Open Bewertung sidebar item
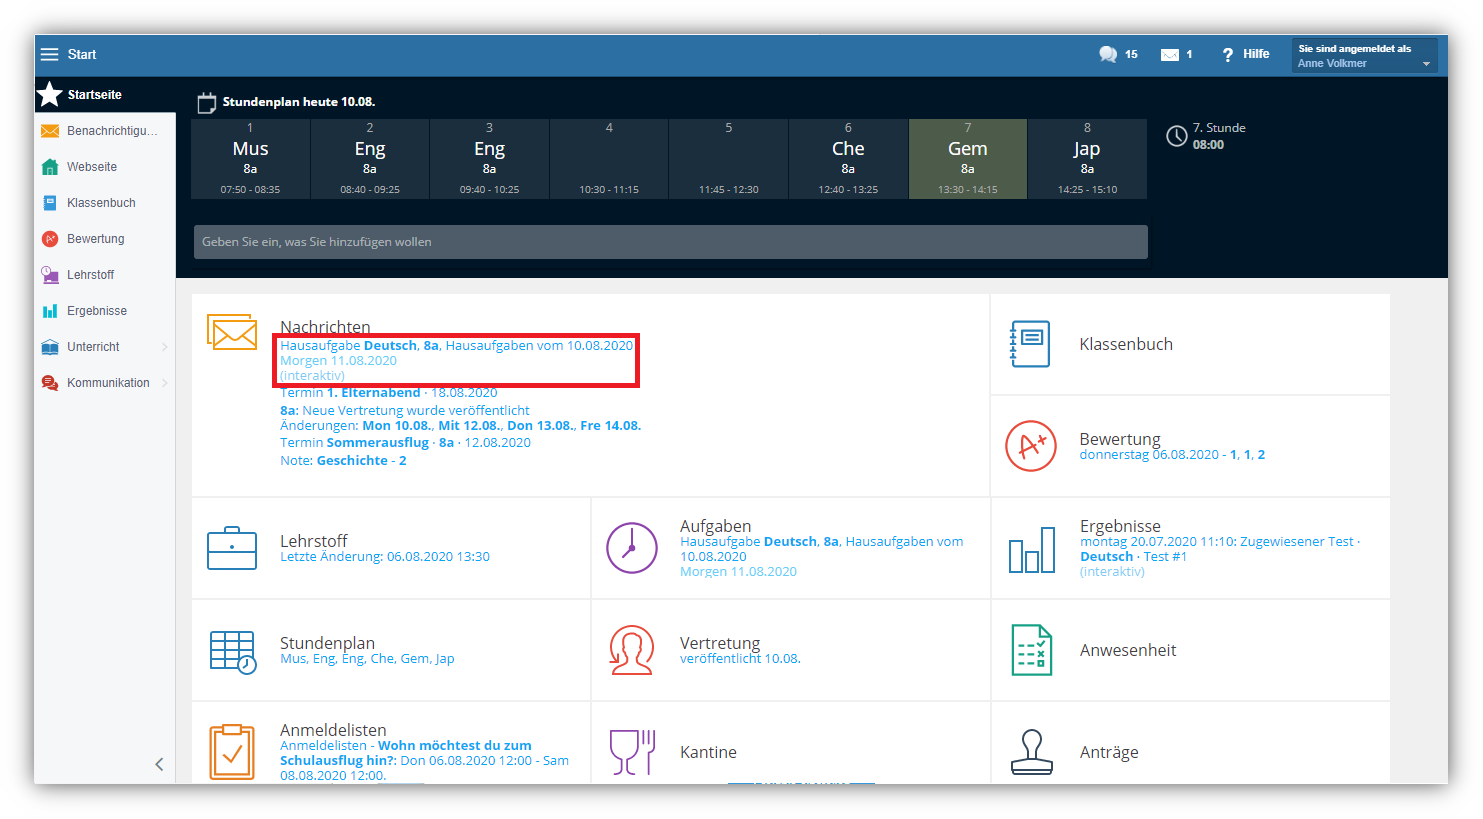1483x819 pixels. tap(105, 239)
